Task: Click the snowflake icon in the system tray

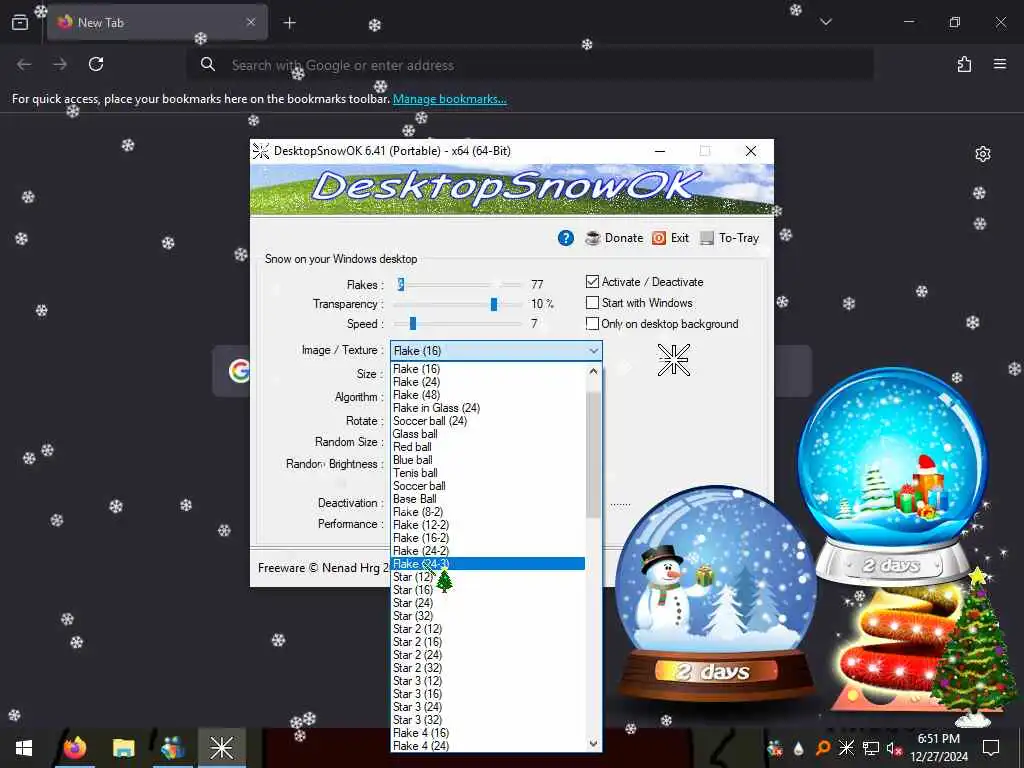Action: [846, 748]
